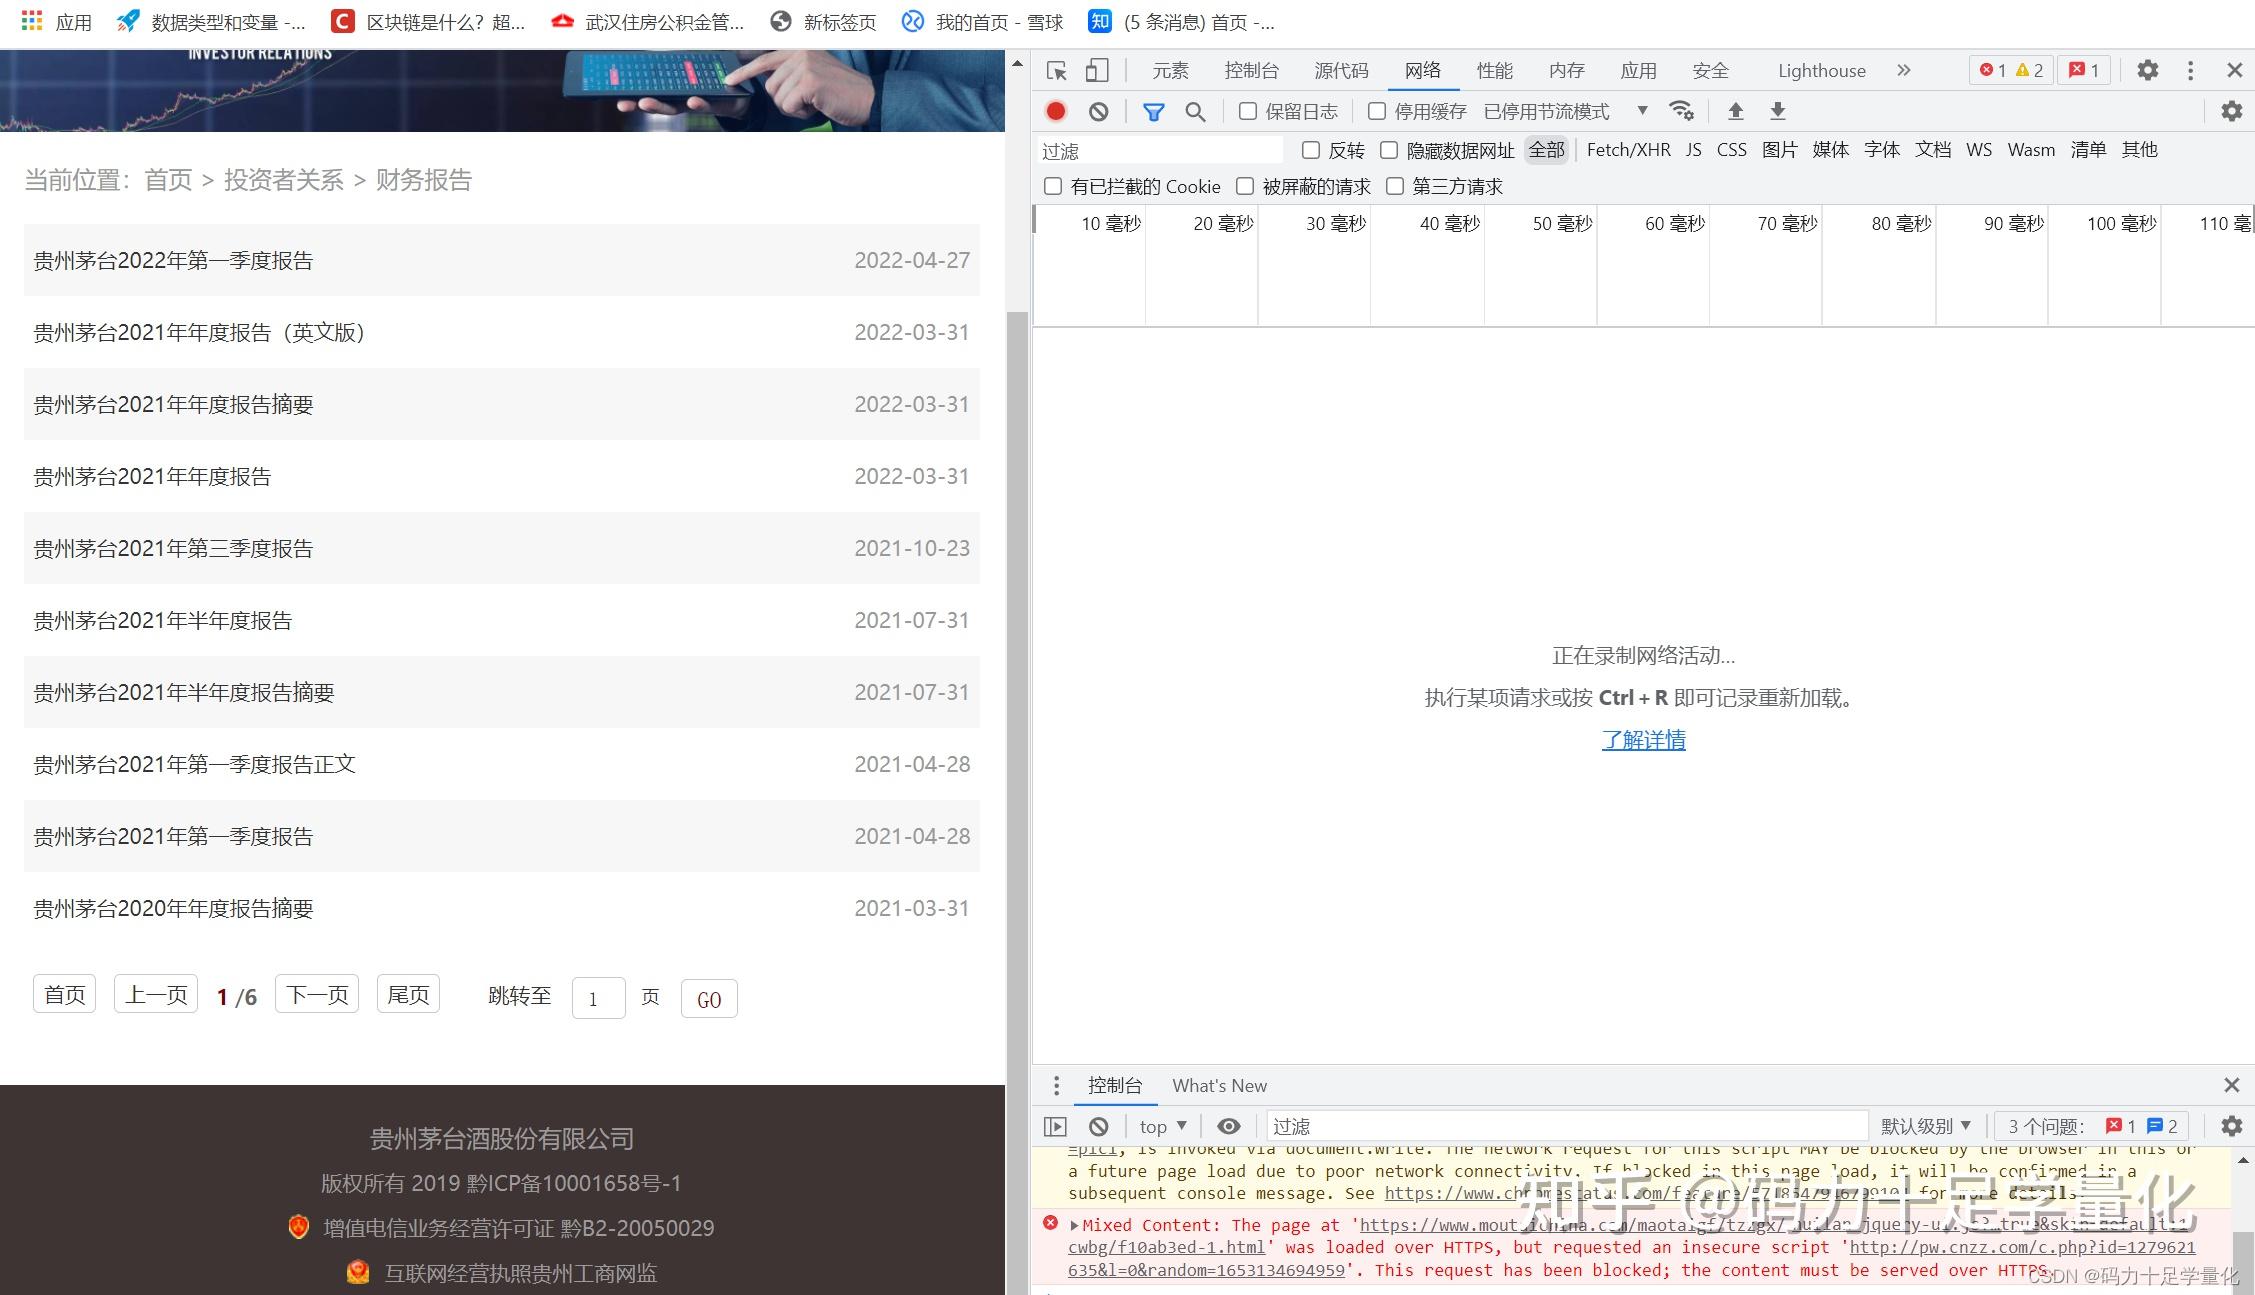The height and width of the screenshot is (1295, 2255).
Task: Toggle the network filter funnel icon
Action: pos(1153,112)
